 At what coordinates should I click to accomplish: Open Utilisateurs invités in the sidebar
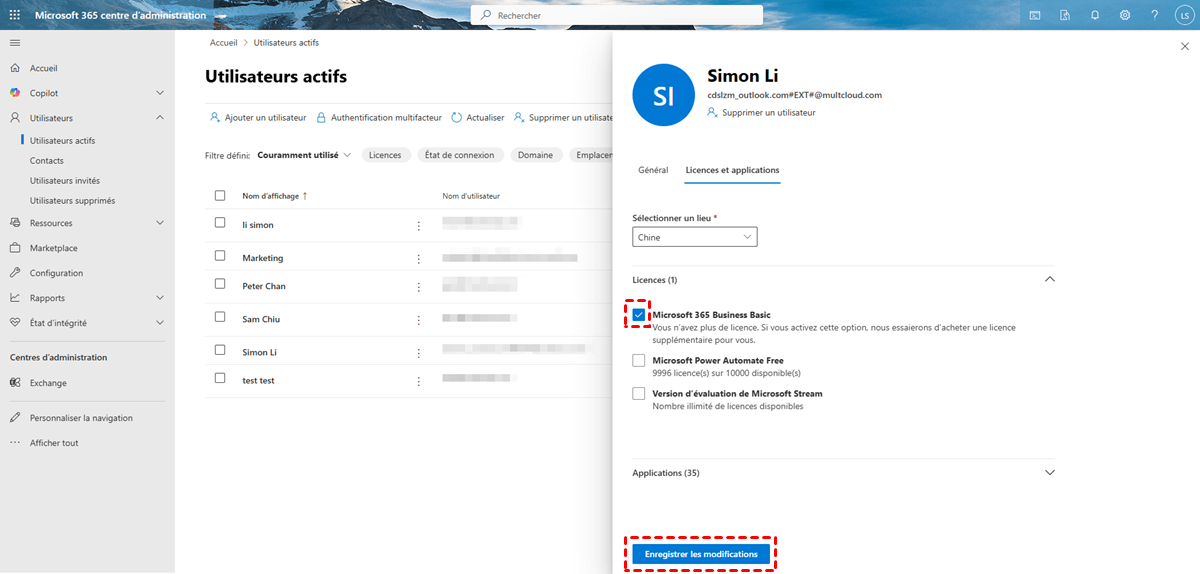pos(65,181)
